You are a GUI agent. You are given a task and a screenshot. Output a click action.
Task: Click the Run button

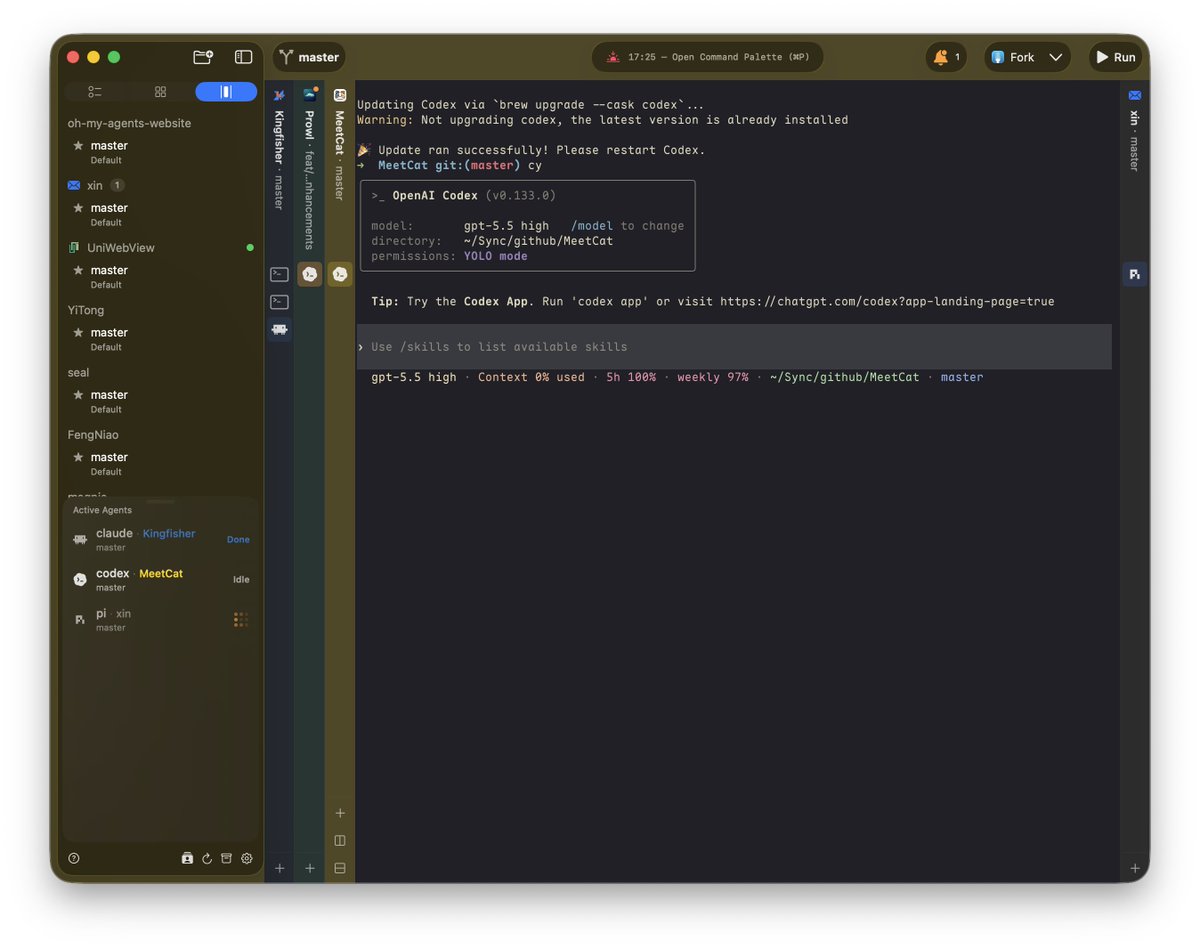pos(1115,57)
